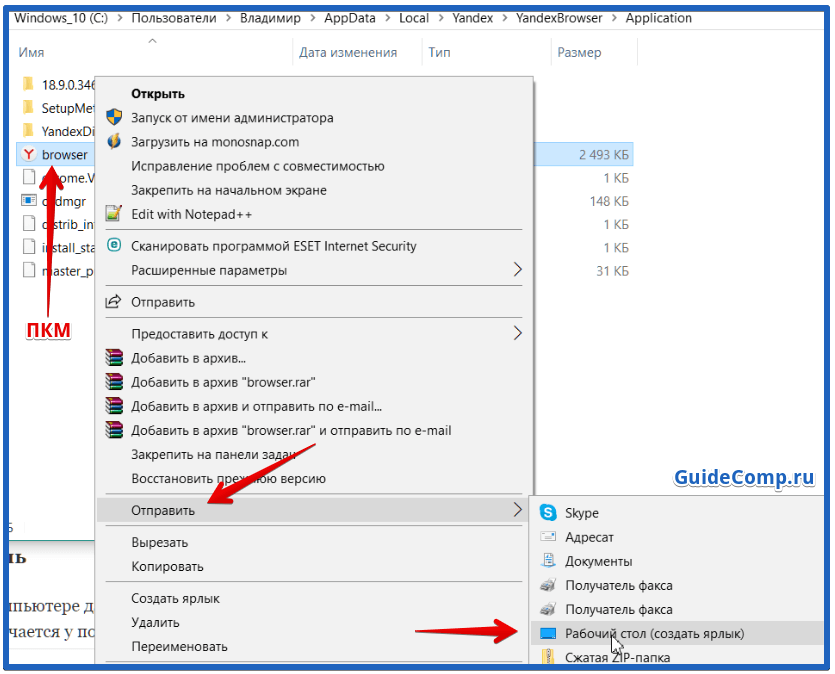Sort by Размер column header
Image resolution: width=835 pixels, height=674 pixels.
[x=579, y=52]
